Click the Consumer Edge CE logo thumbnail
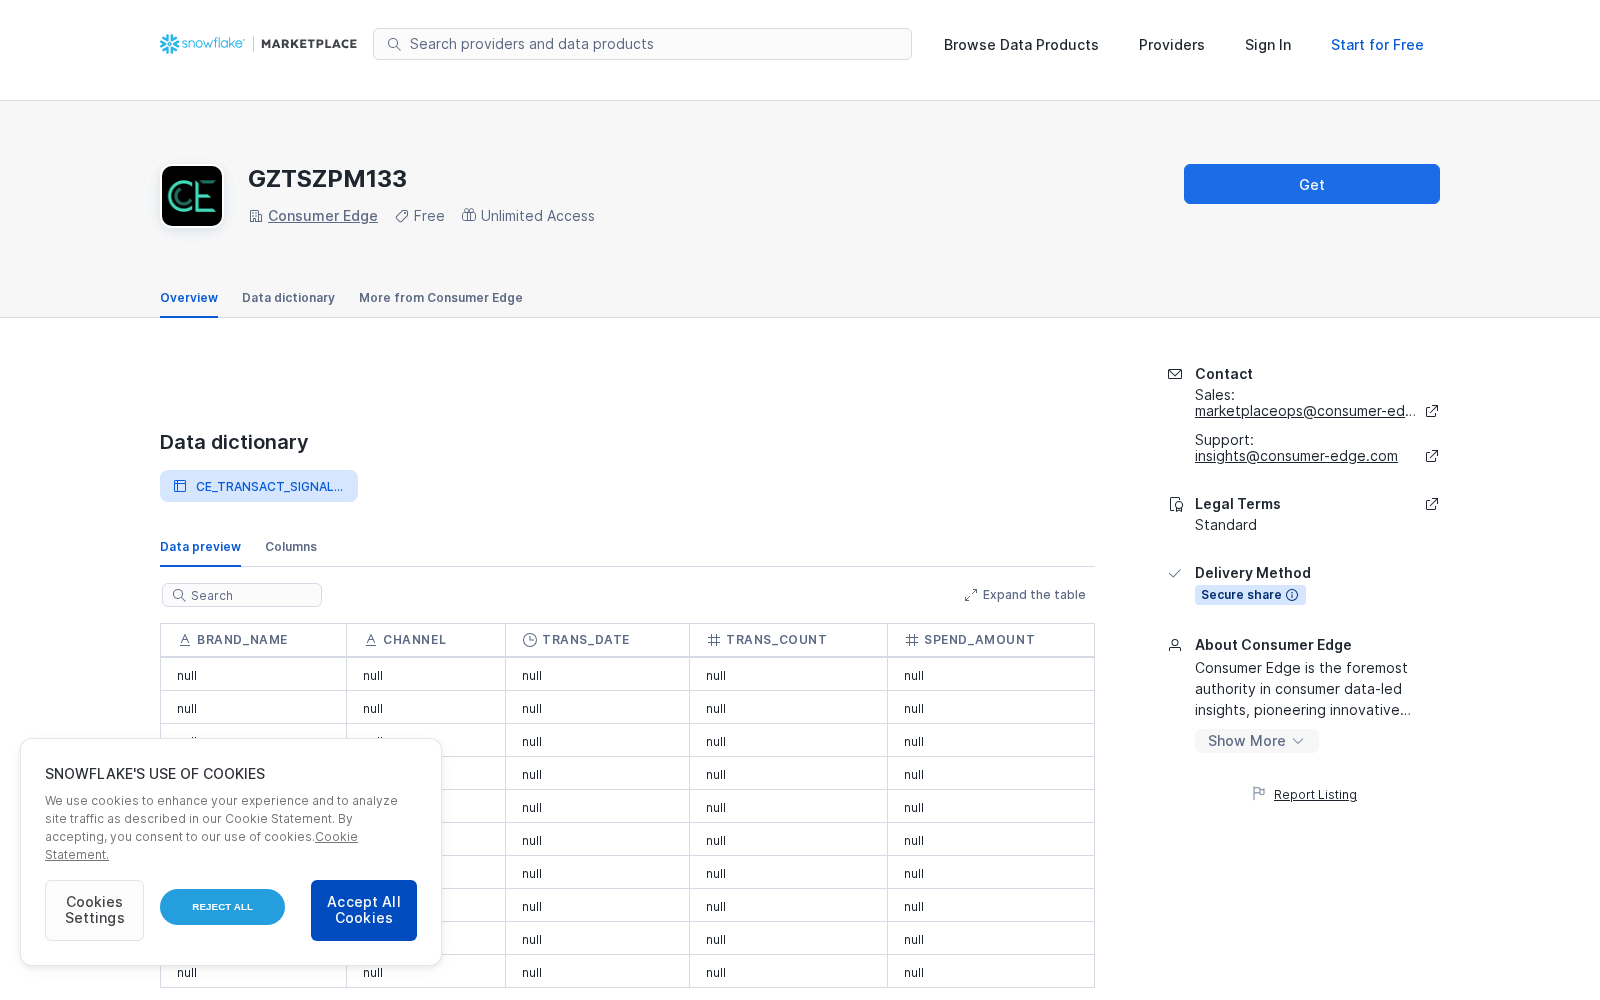The height and width of the screenshot is (1000, 1600). point(192,196)
